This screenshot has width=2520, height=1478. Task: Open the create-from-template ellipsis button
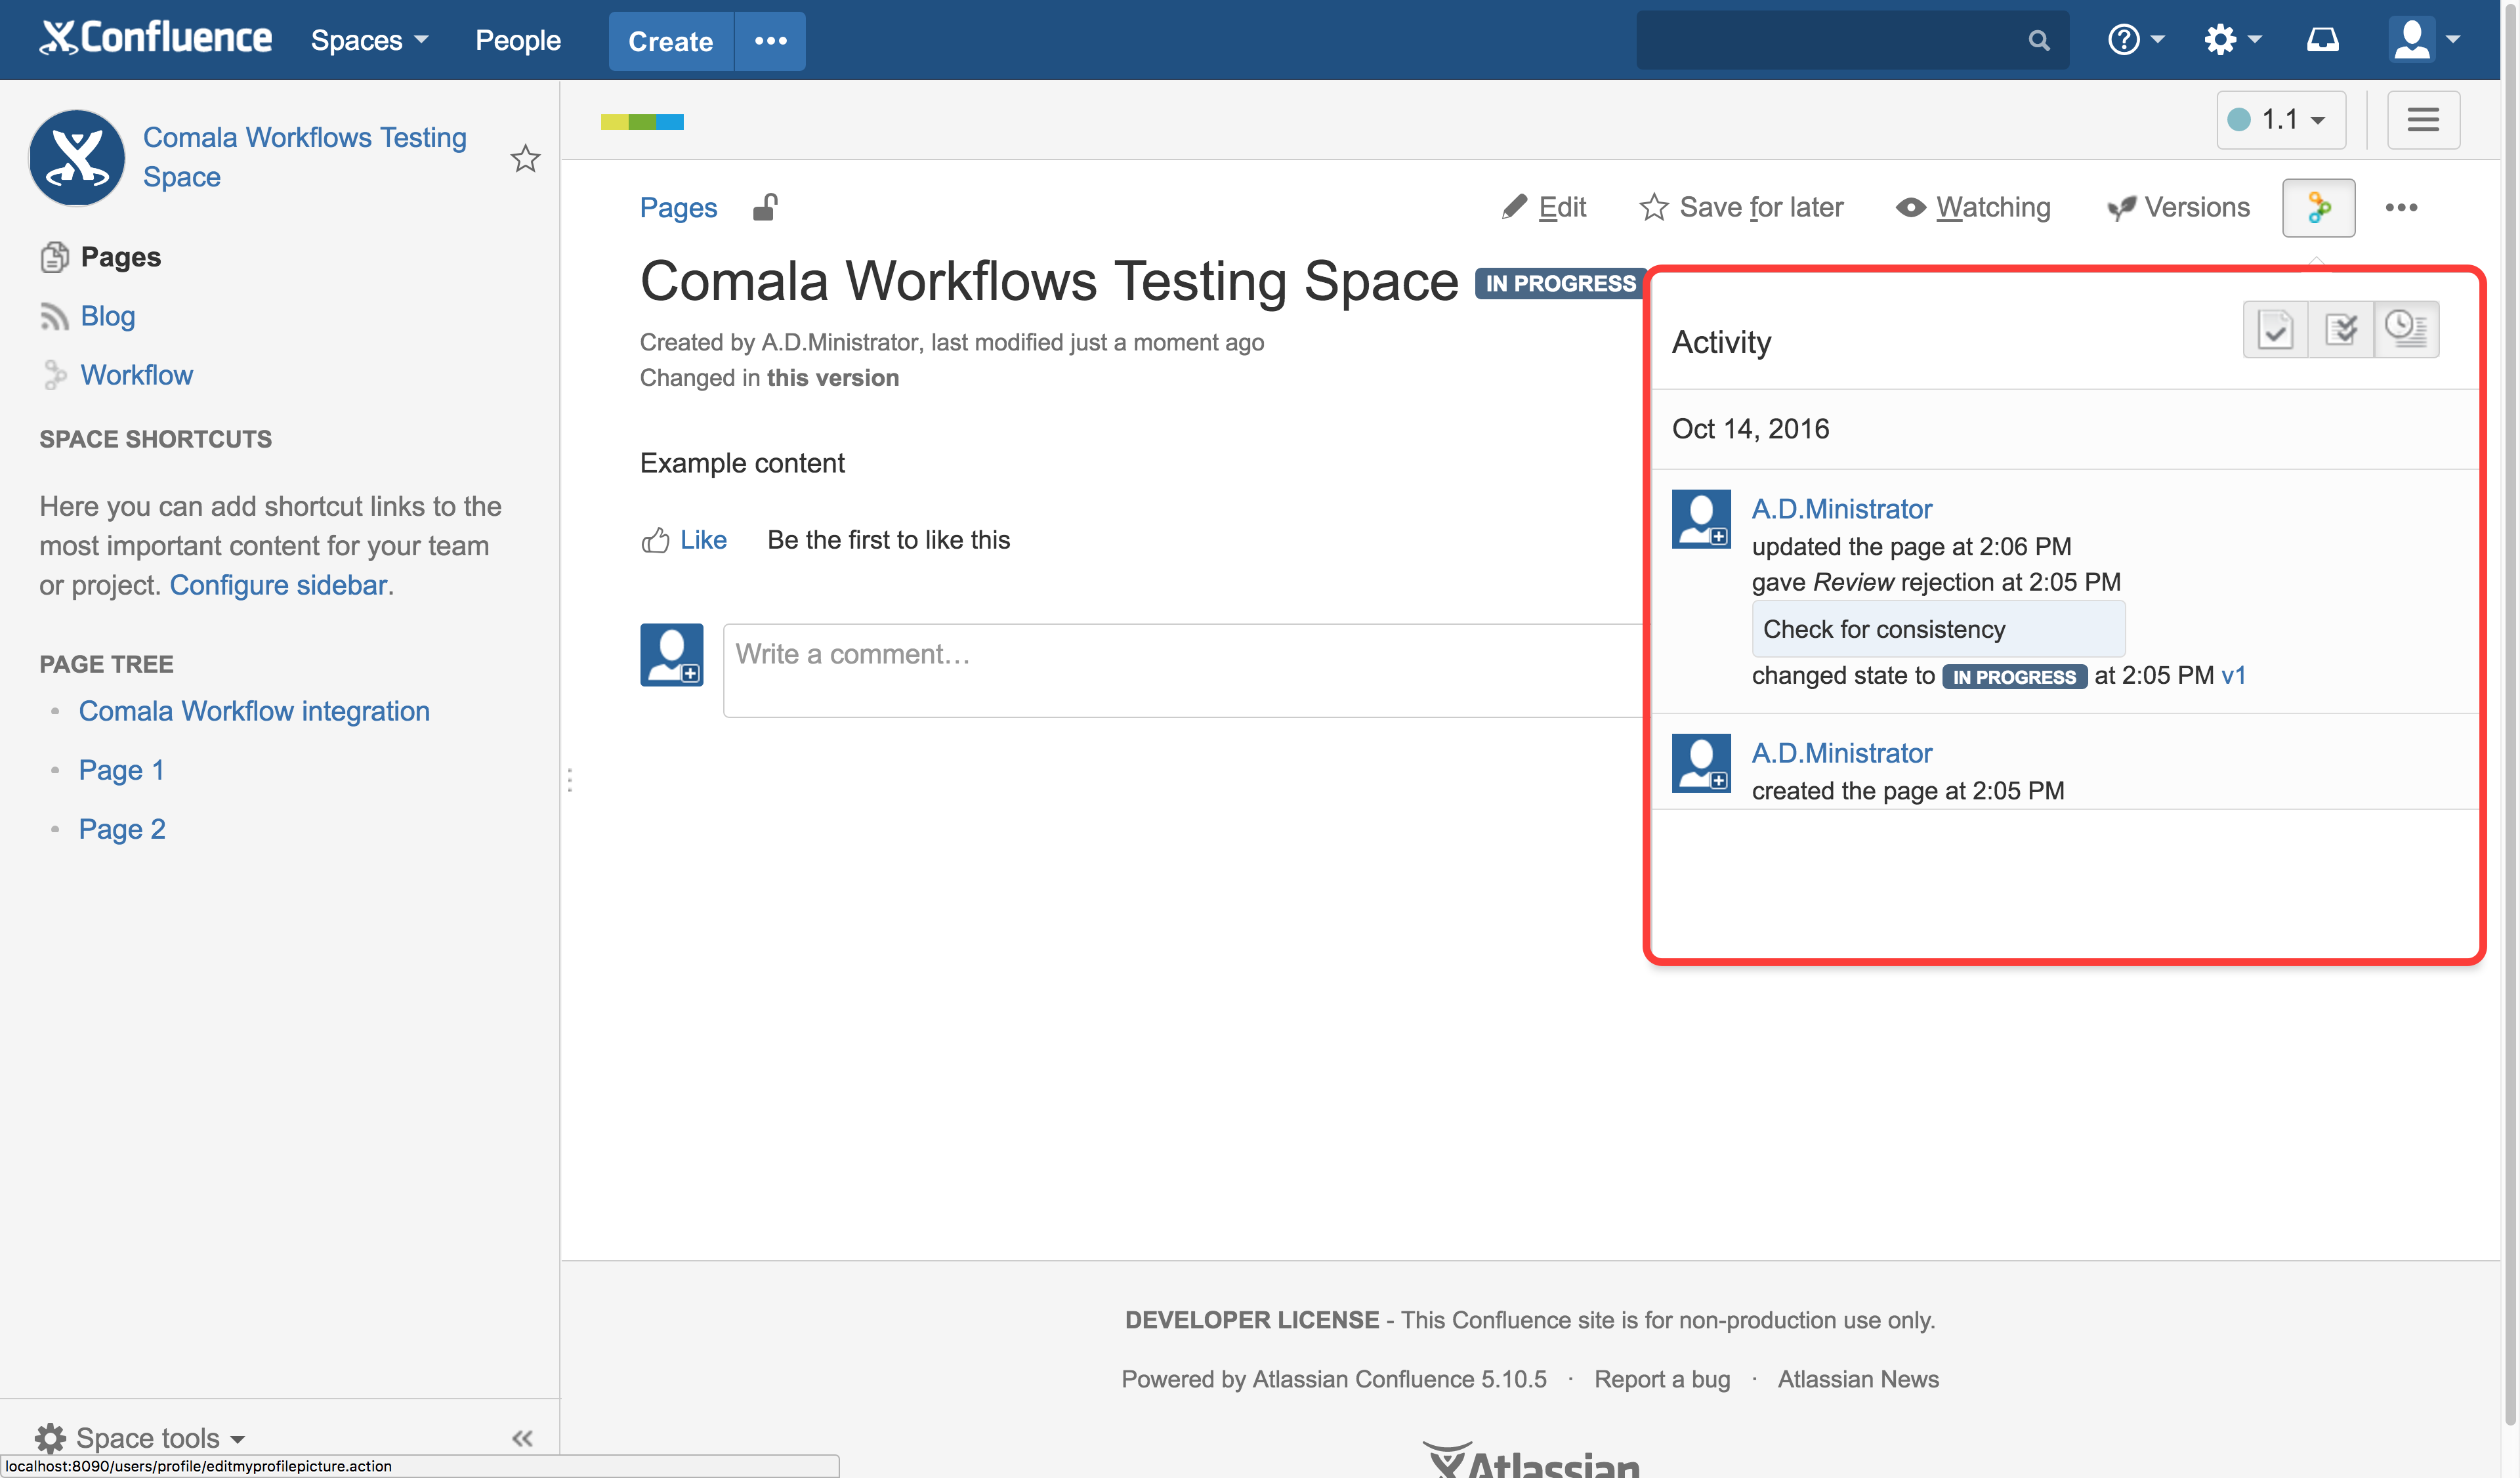770,41
